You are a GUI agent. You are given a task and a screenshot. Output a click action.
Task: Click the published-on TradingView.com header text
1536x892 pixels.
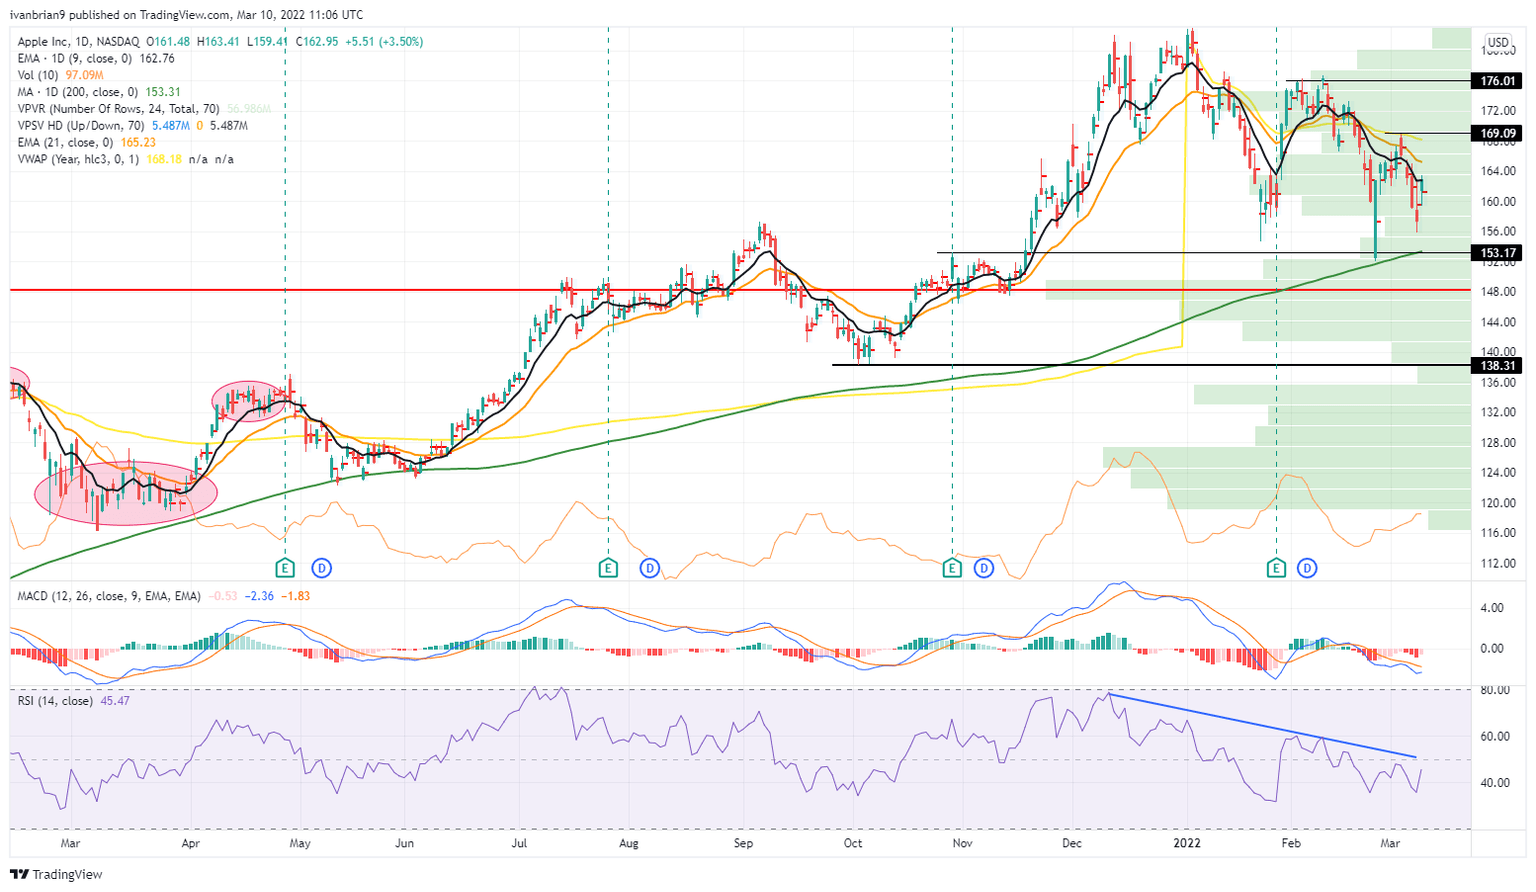tap(189, 15)
